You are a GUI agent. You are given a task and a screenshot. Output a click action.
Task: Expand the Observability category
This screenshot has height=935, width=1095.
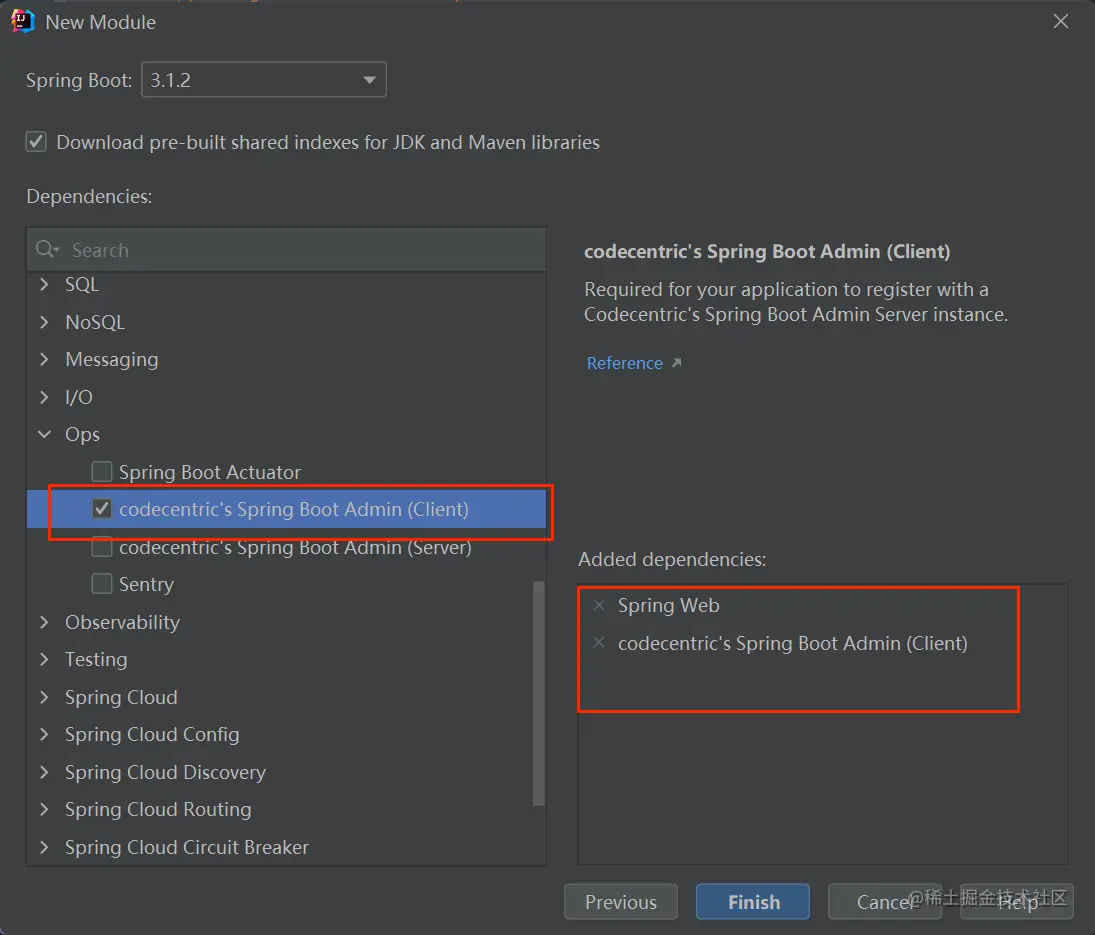(44, 621)
